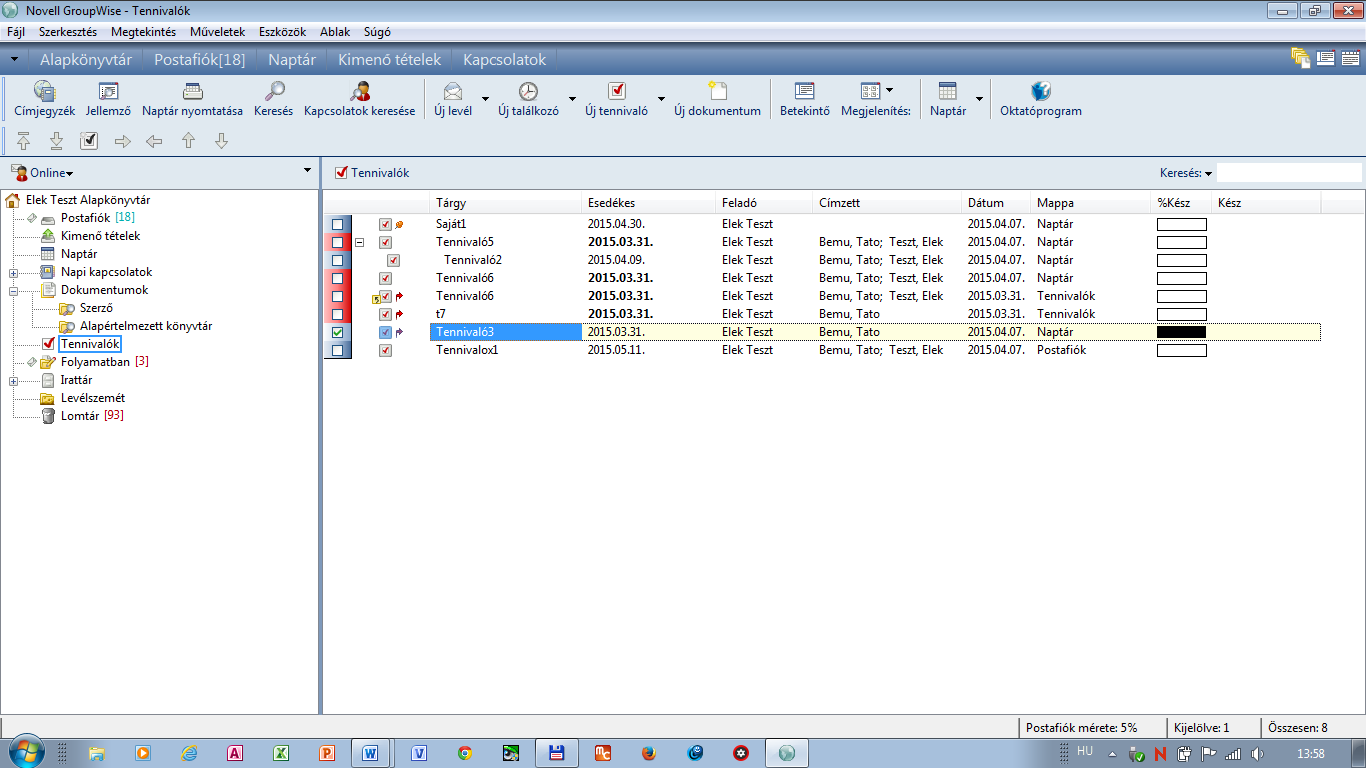
Task: Uncheck the completed box for Tennivaló3
Action: (x=338, y=332)
